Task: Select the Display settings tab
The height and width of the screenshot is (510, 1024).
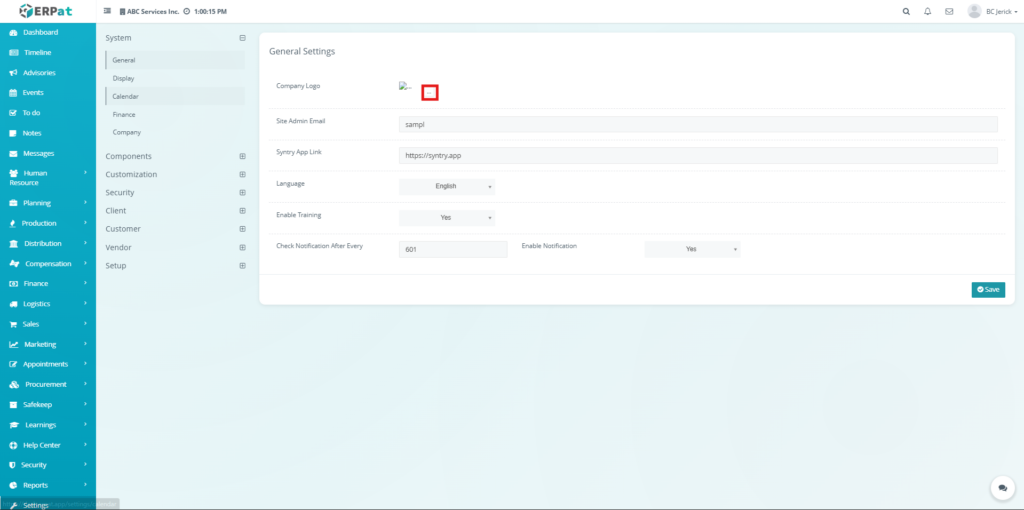Action: 124,78
